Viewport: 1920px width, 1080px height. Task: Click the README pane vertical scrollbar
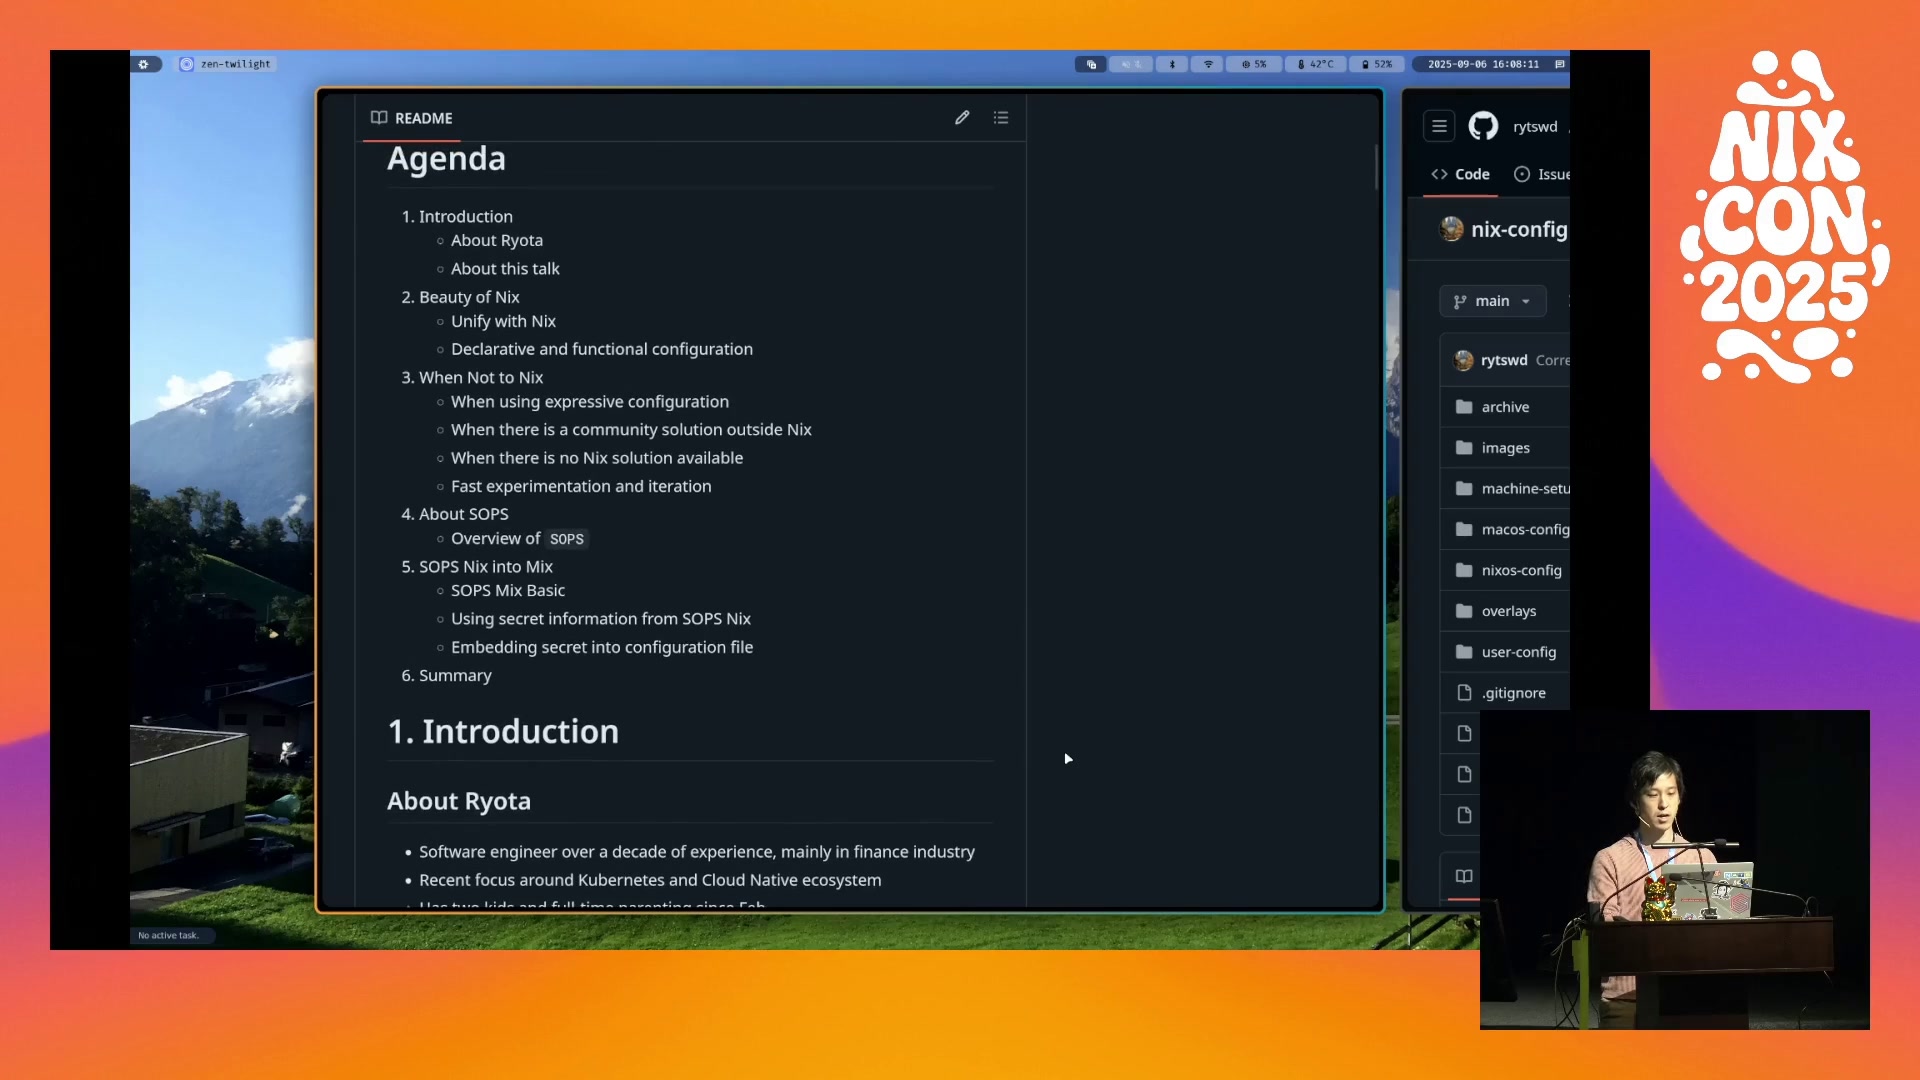coord(1376,168)
